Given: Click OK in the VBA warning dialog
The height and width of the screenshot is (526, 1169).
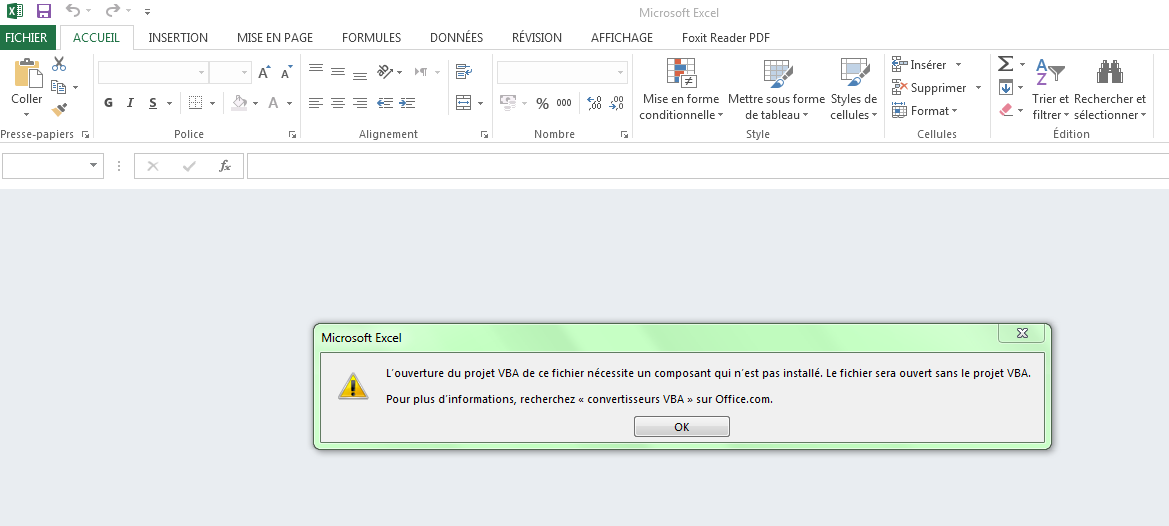Looking at the screenshot, I should [x=681, y=427].
